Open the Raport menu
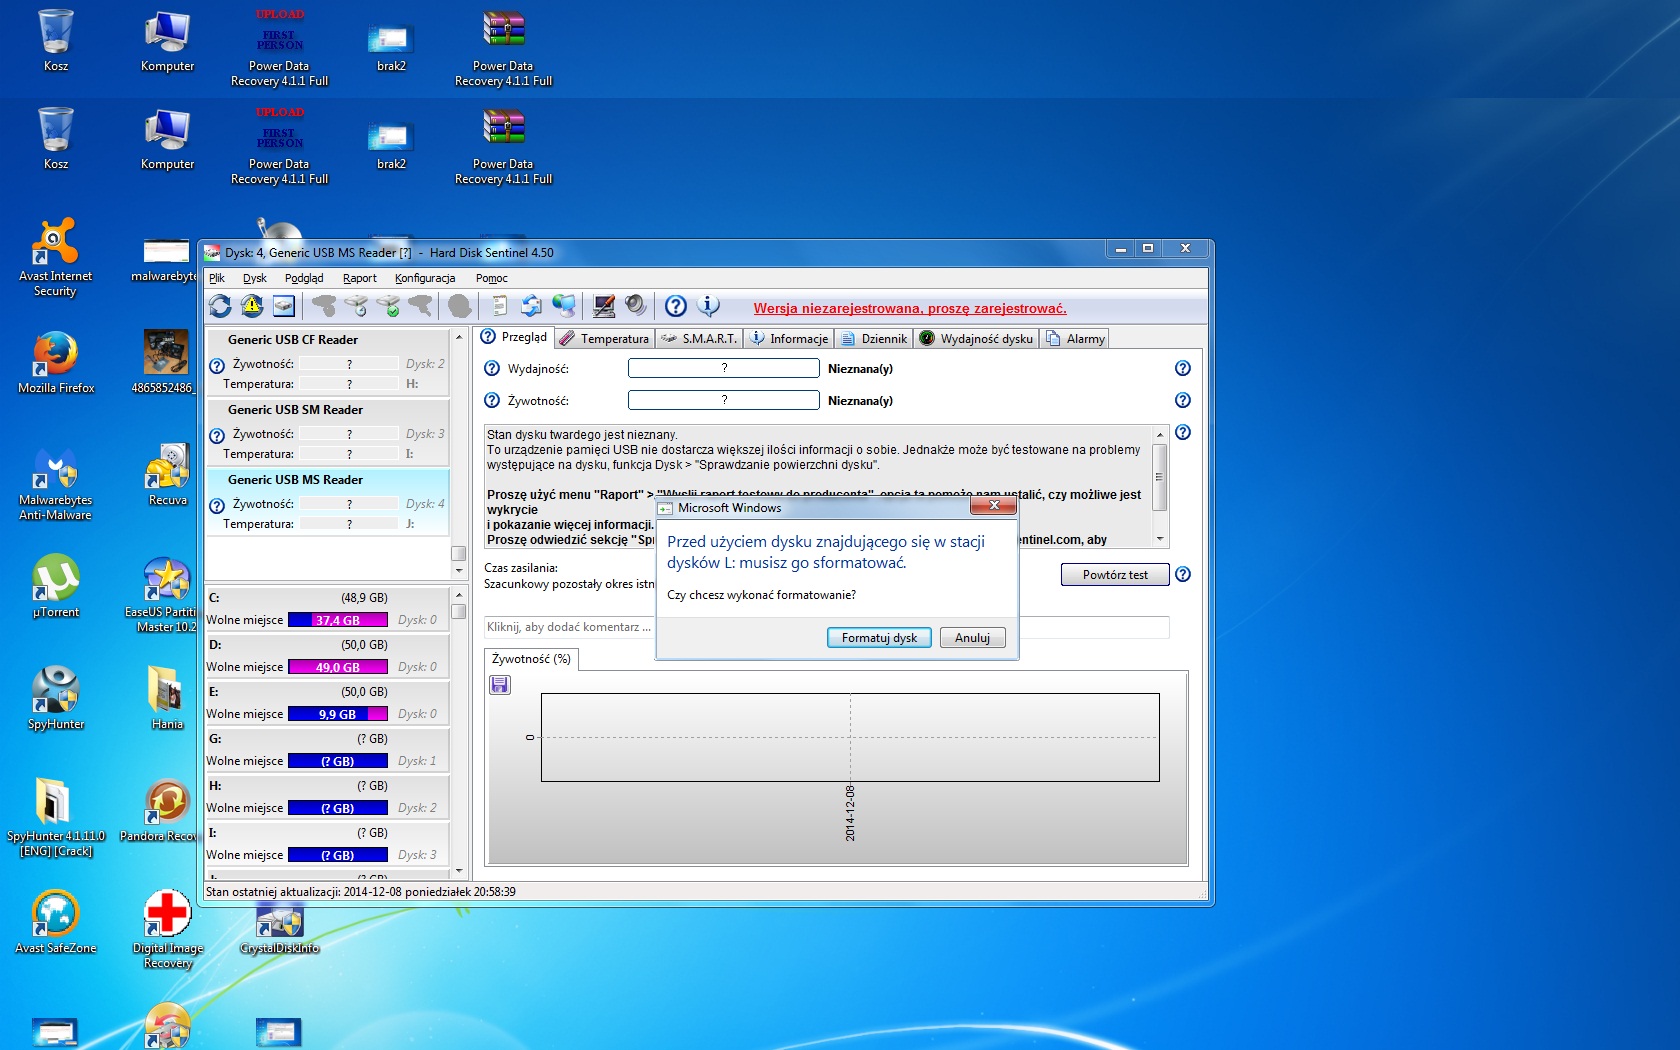The image size is (1680, 1050). point(360,278)
